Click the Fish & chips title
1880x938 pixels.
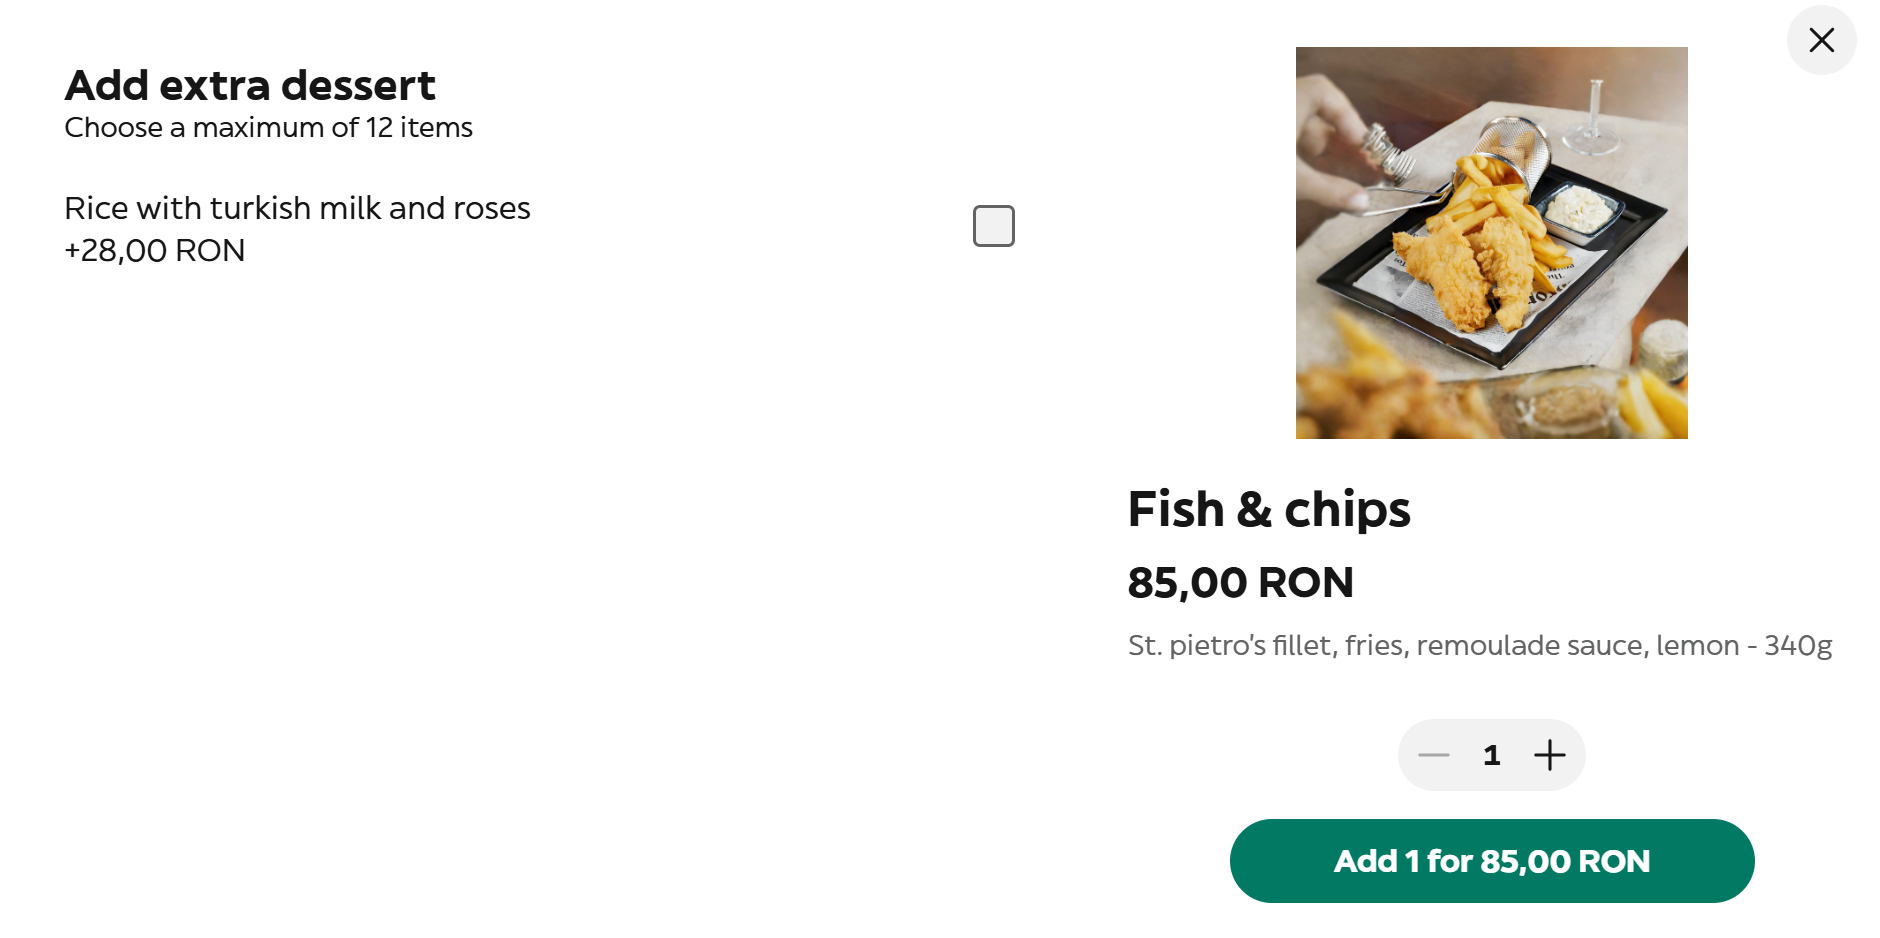click(1268, 509)
